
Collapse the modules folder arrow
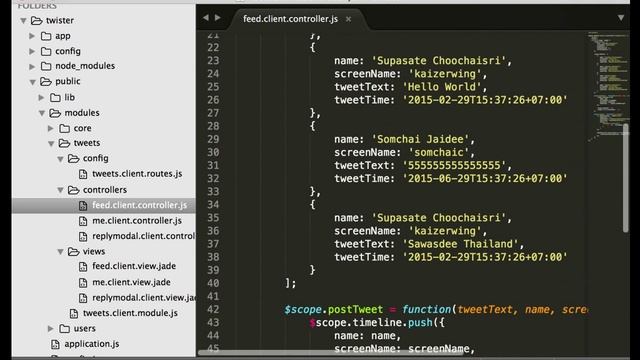42,113
